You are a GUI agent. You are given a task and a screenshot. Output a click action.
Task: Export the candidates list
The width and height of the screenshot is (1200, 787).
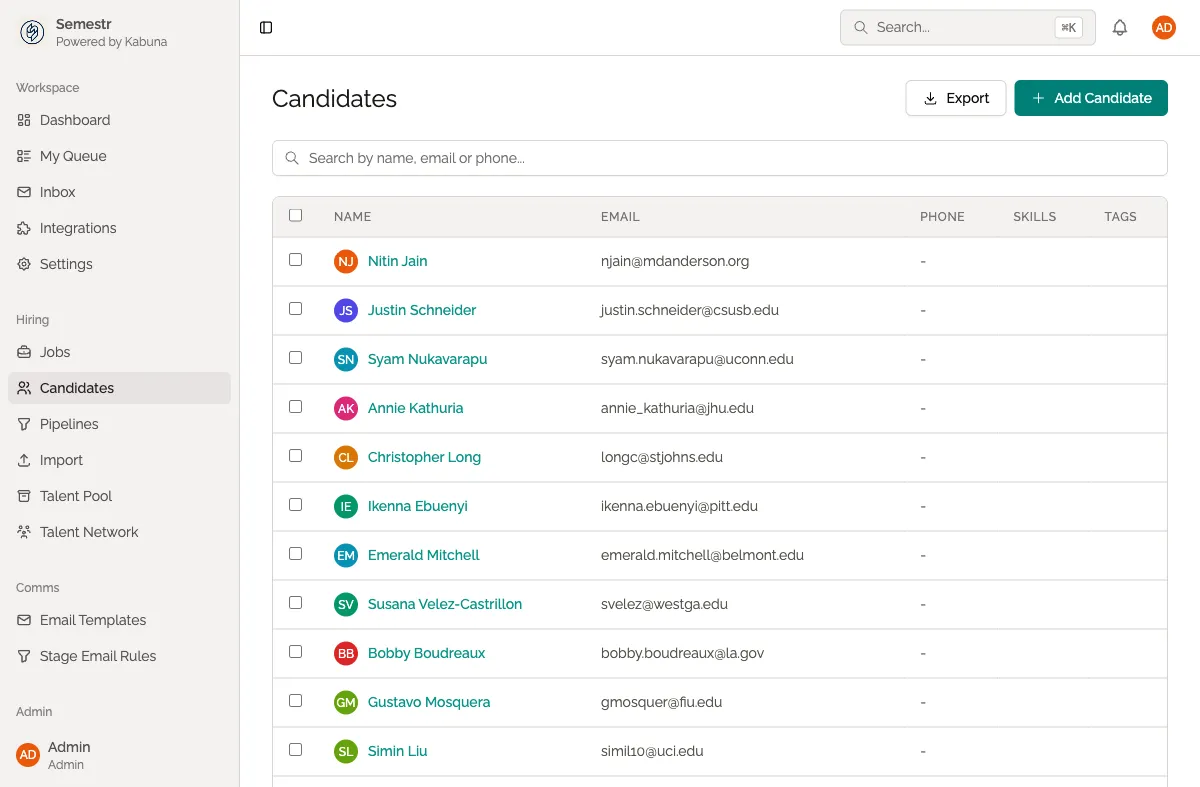click(x=955, y=98)
